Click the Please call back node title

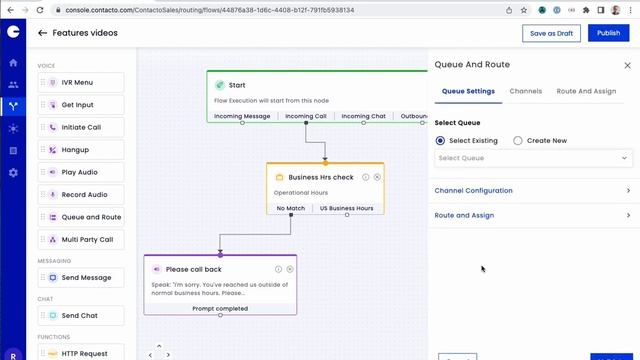[193, 269]
